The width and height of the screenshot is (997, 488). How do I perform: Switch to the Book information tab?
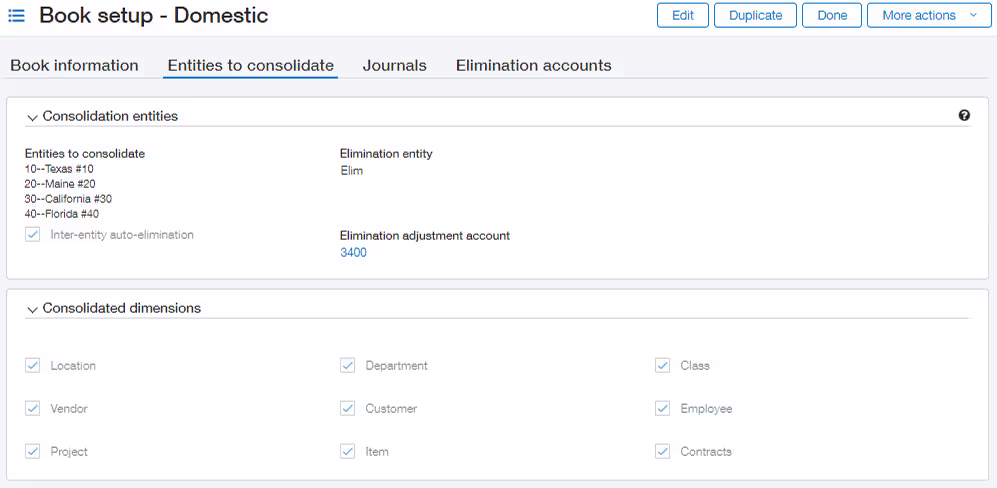(x=74, y=66)
